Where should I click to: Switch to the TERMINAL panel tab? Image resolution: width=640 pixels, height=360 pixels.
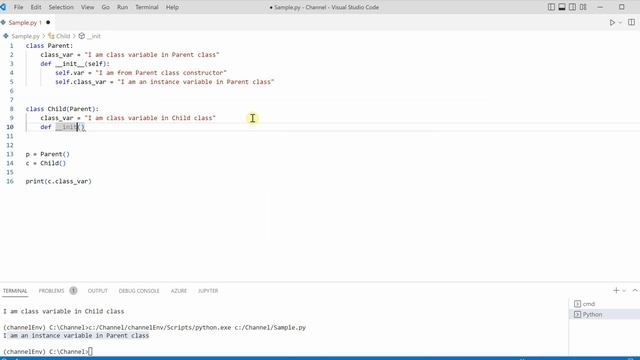[x=15, y=291]
